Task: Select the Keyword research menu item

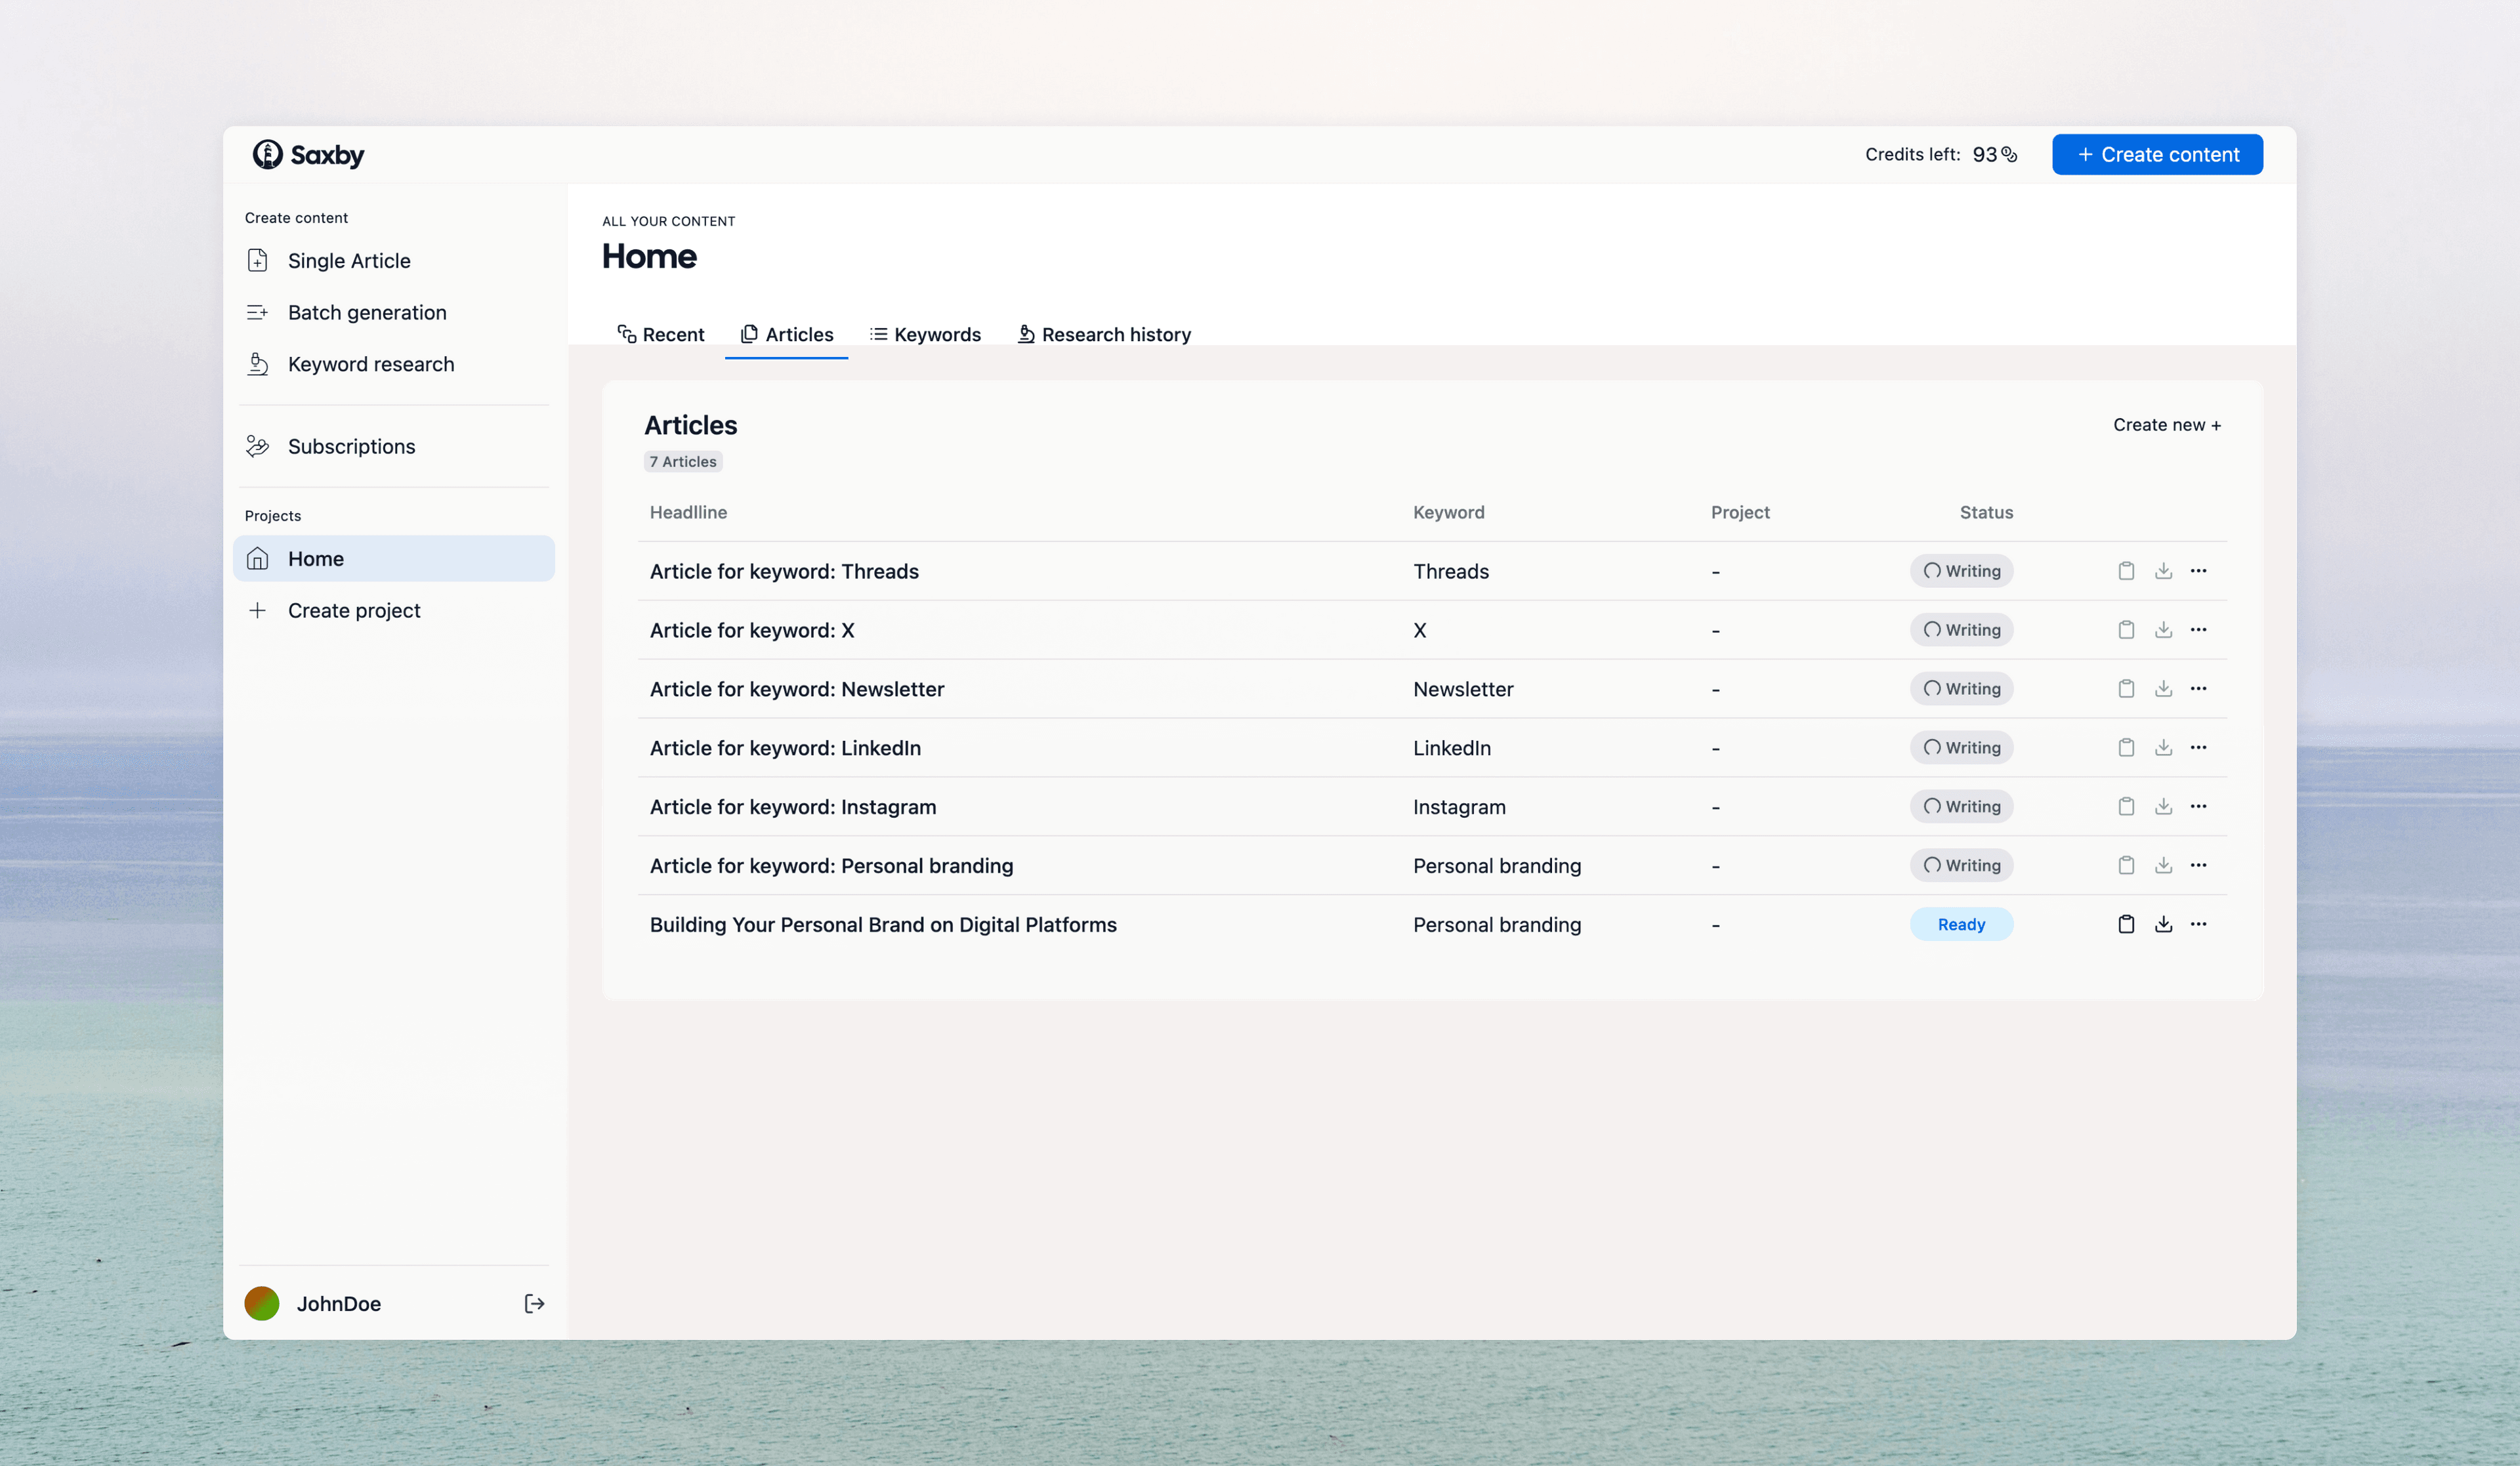Action: [371, 363]
